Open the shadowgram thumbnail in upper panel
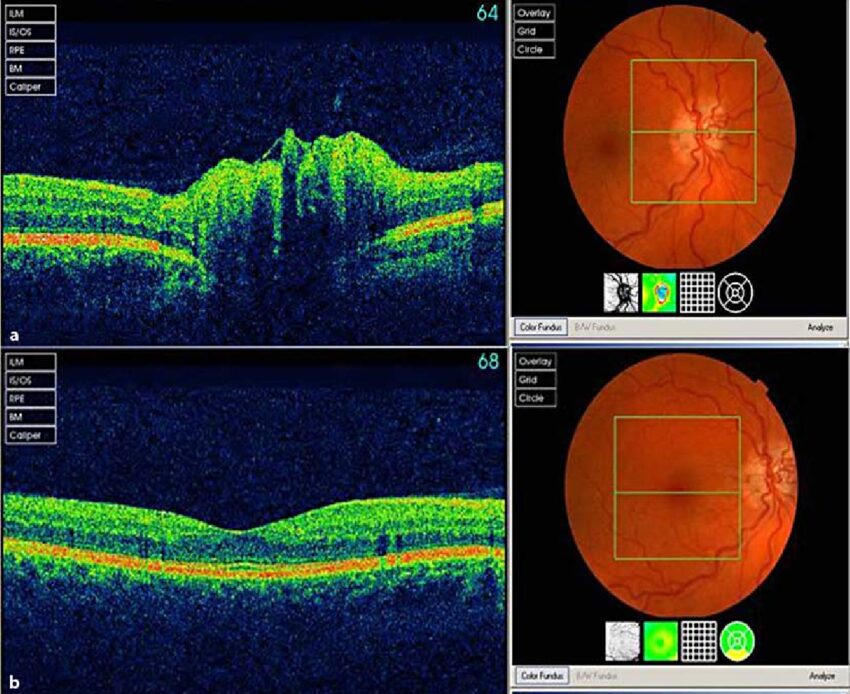This screenshot has height=694, width=850. tap(622, 291)
